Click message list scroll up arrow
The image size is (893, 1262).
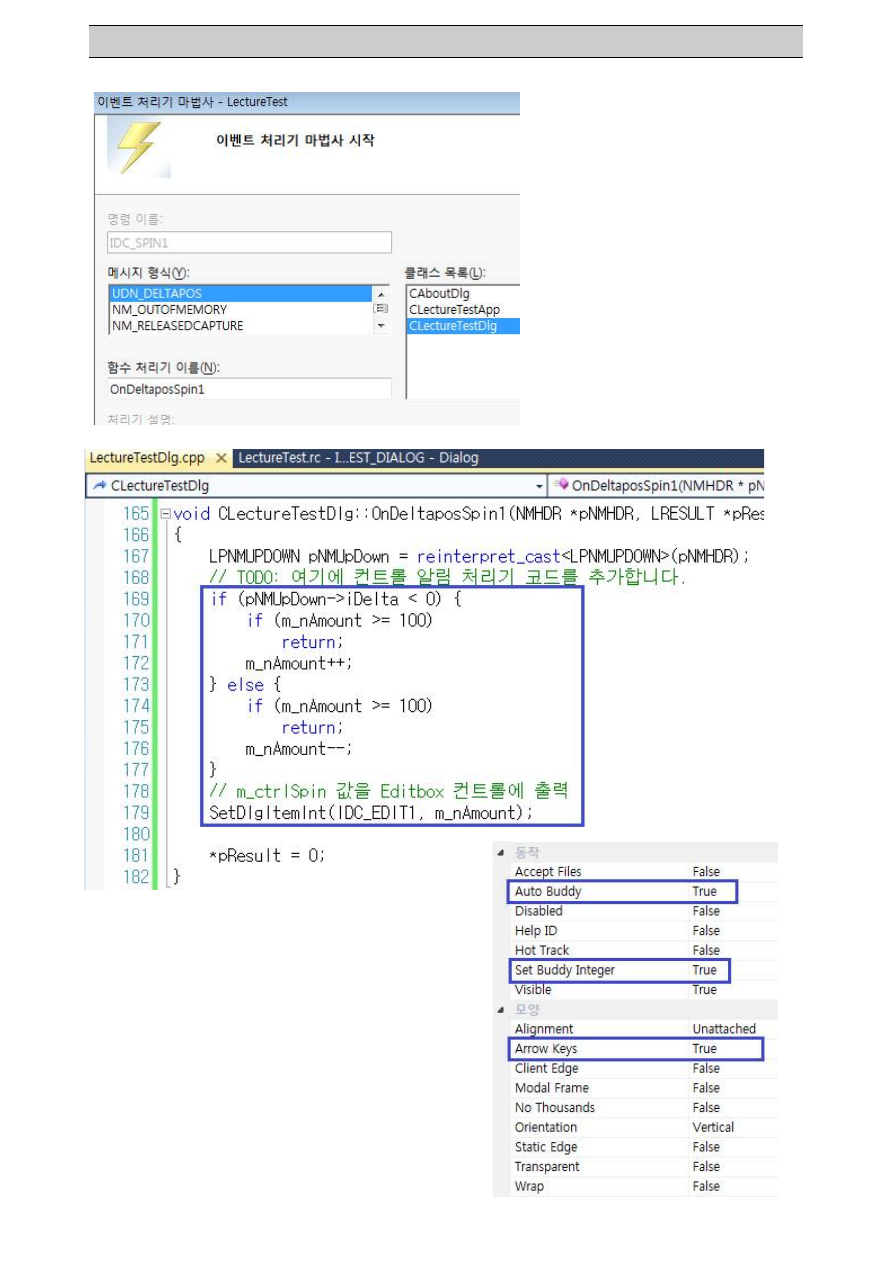[380, 294]
